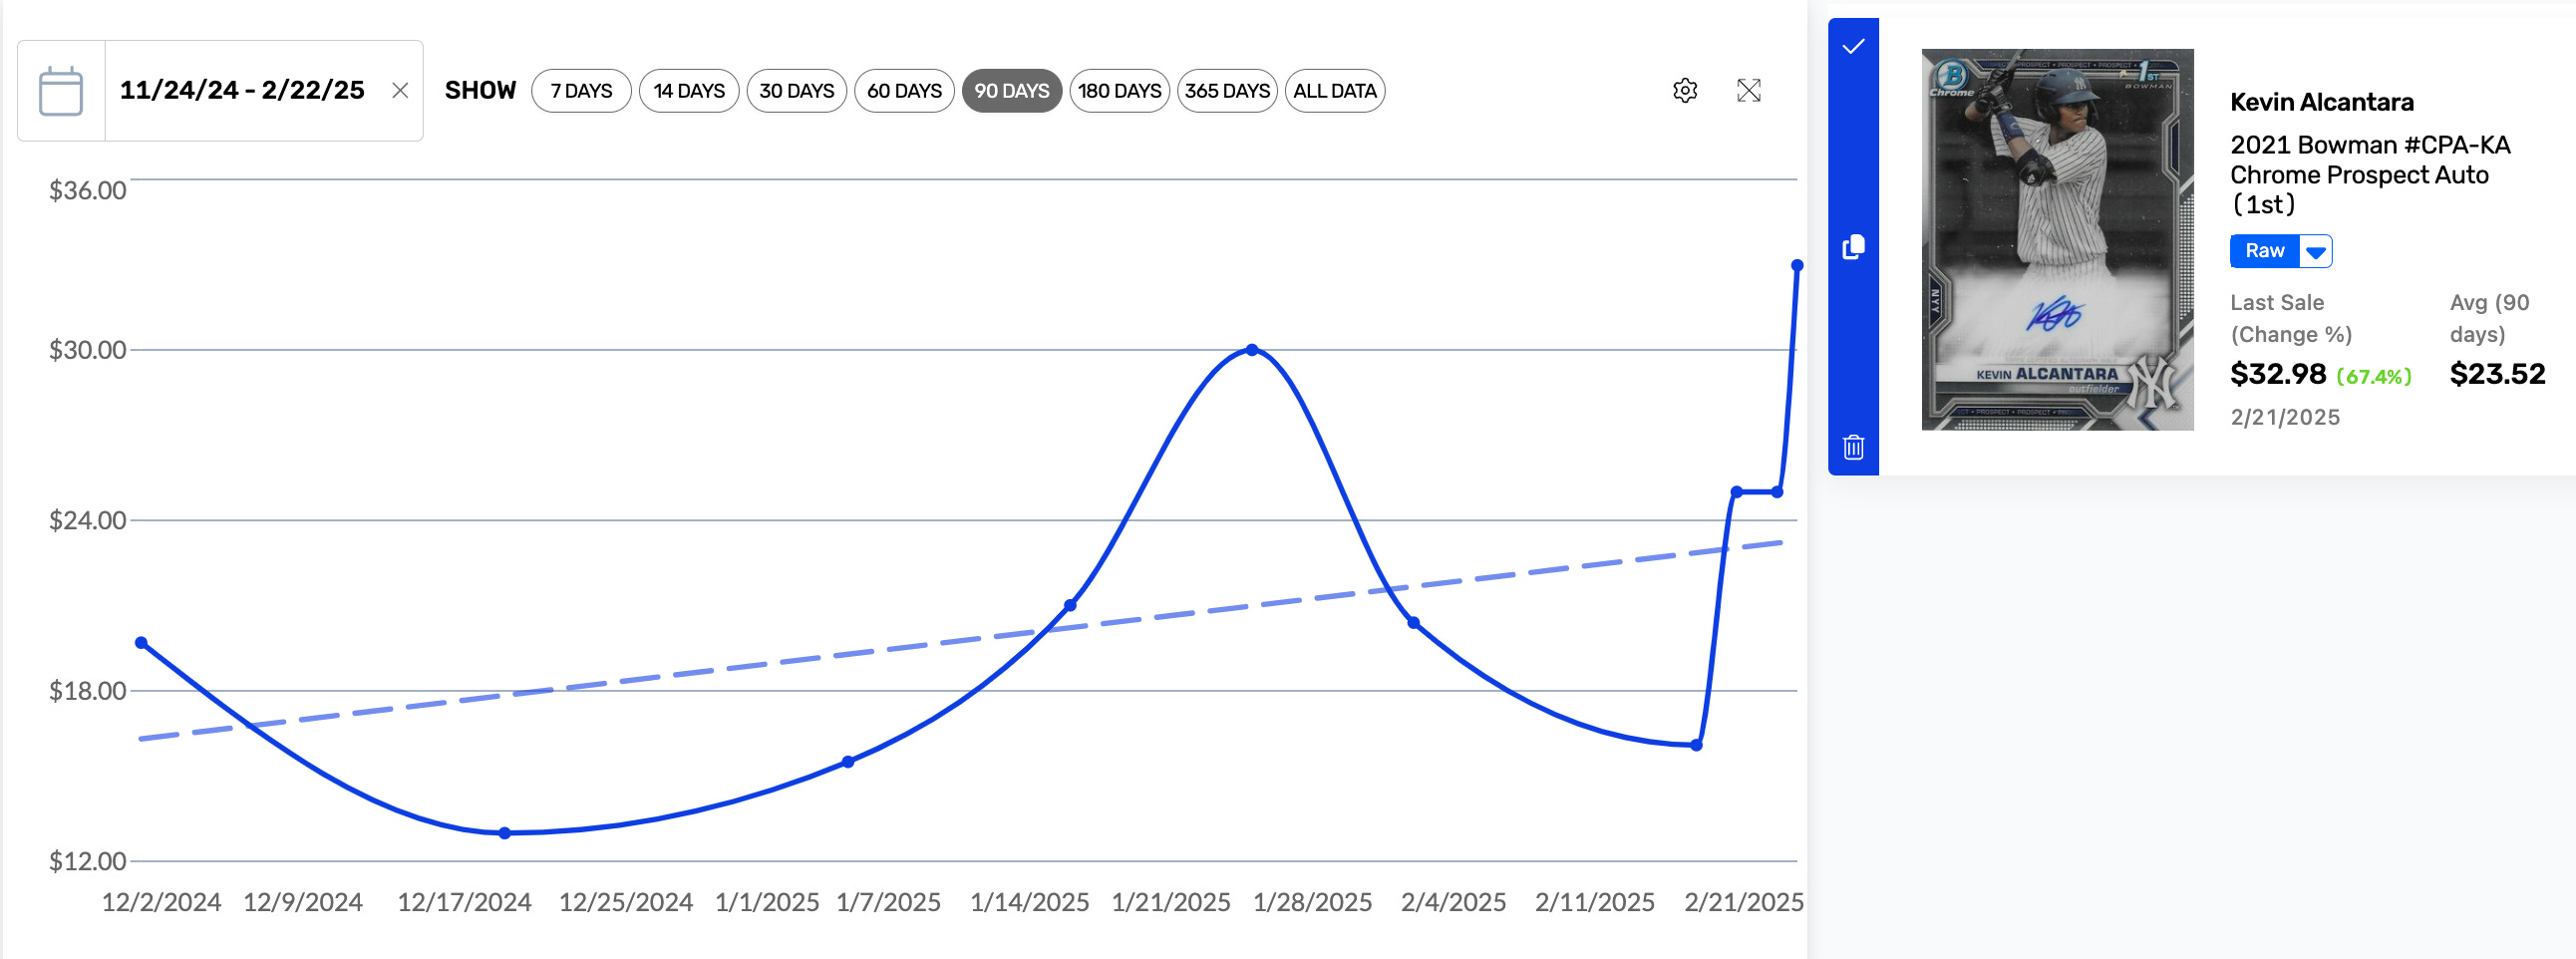Click the 1/21/2025 x-axis label

1171,902
